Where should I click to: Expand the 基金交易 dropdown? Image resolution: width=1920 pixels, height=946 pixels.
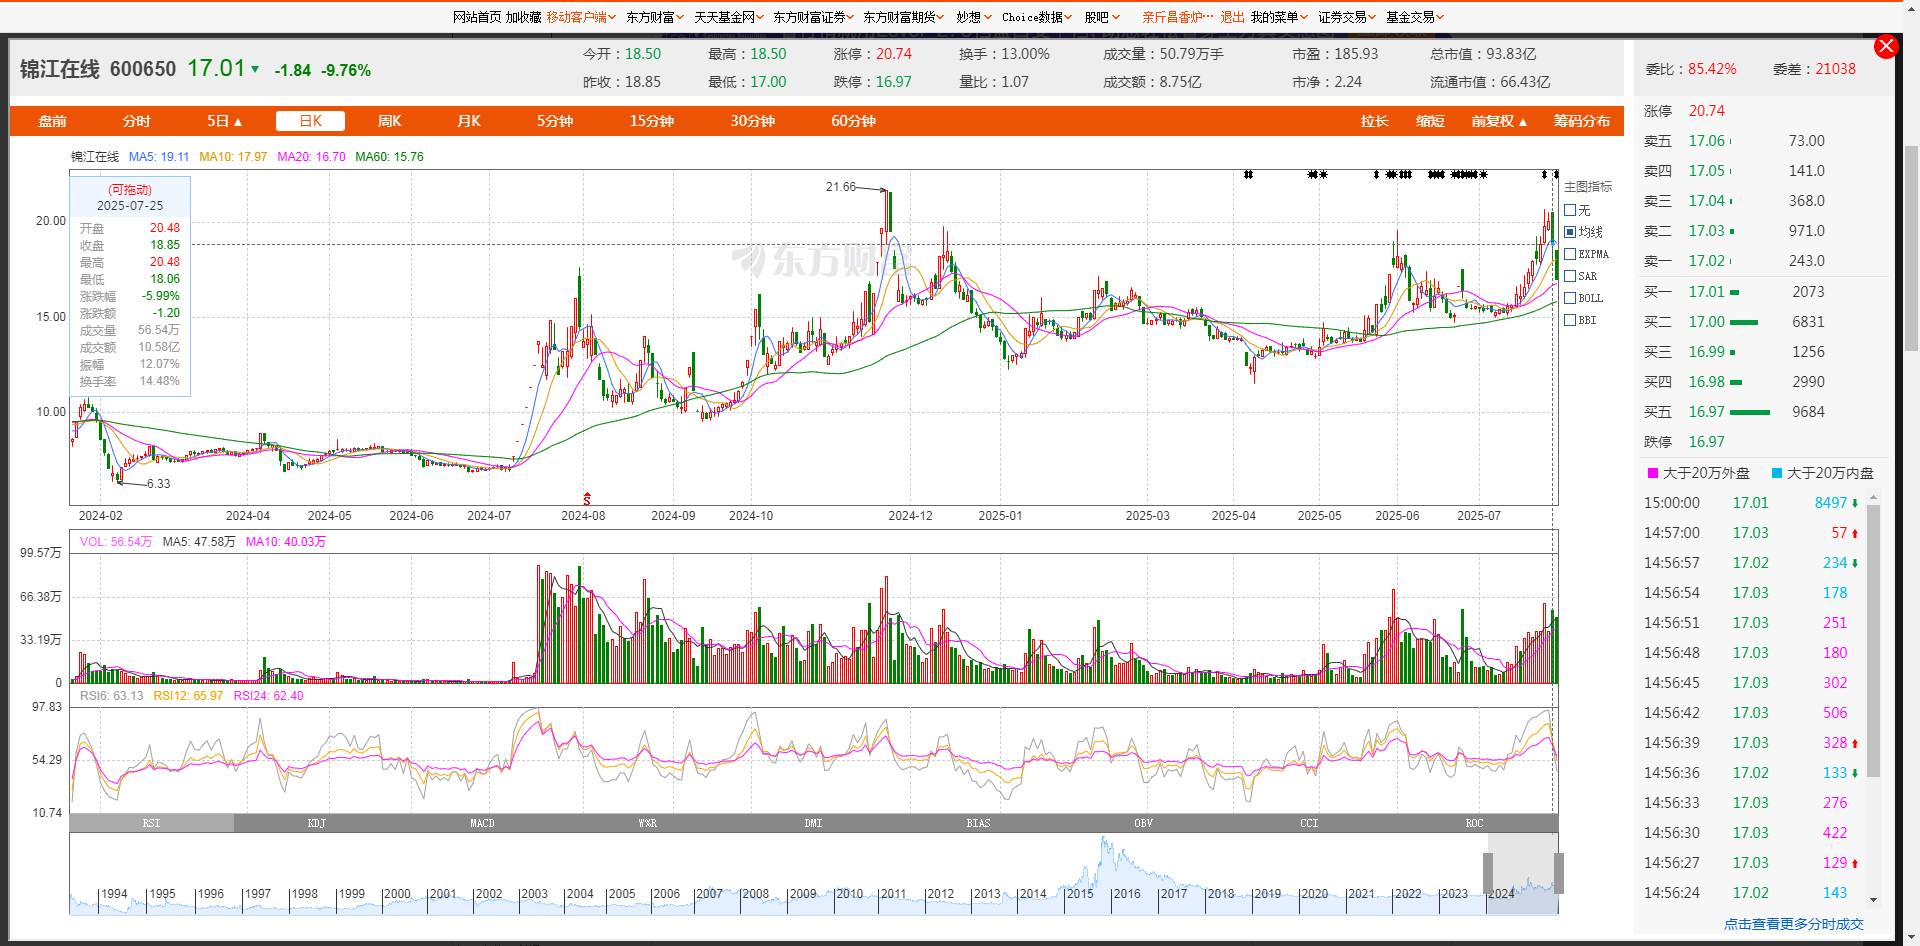click(1415, 17)
